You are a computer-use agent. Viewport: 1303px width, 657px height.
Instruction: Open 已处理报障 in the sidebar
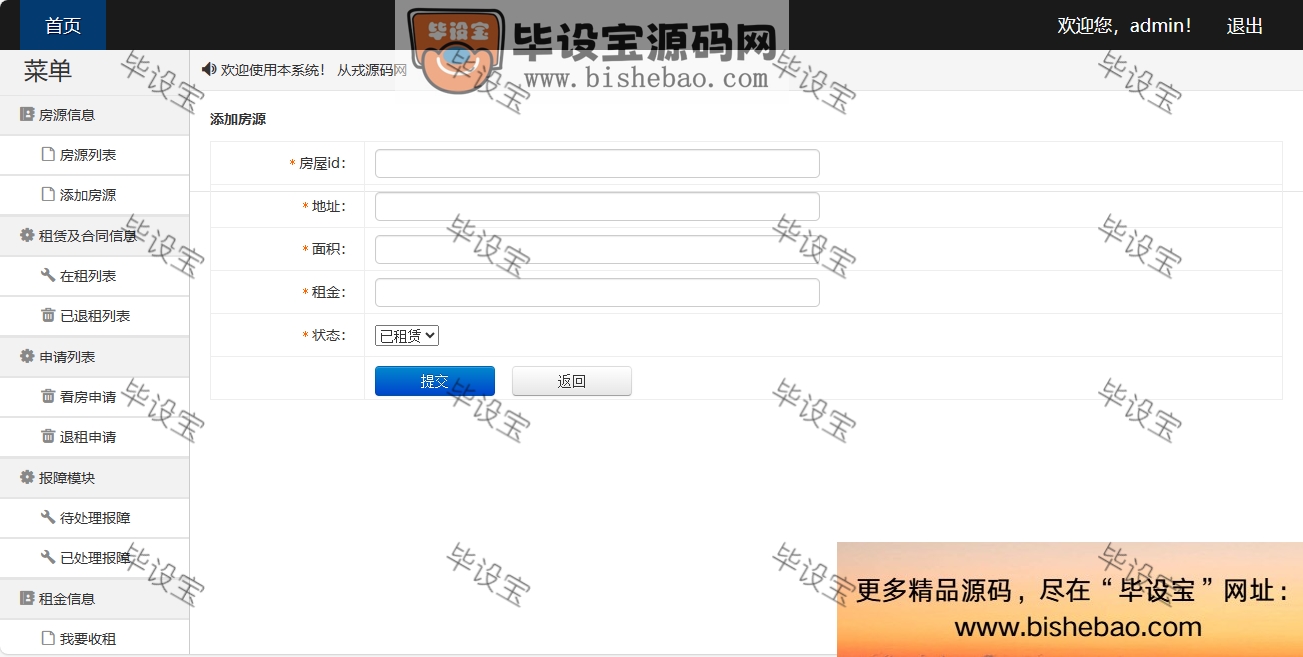(x=94, y=558)
